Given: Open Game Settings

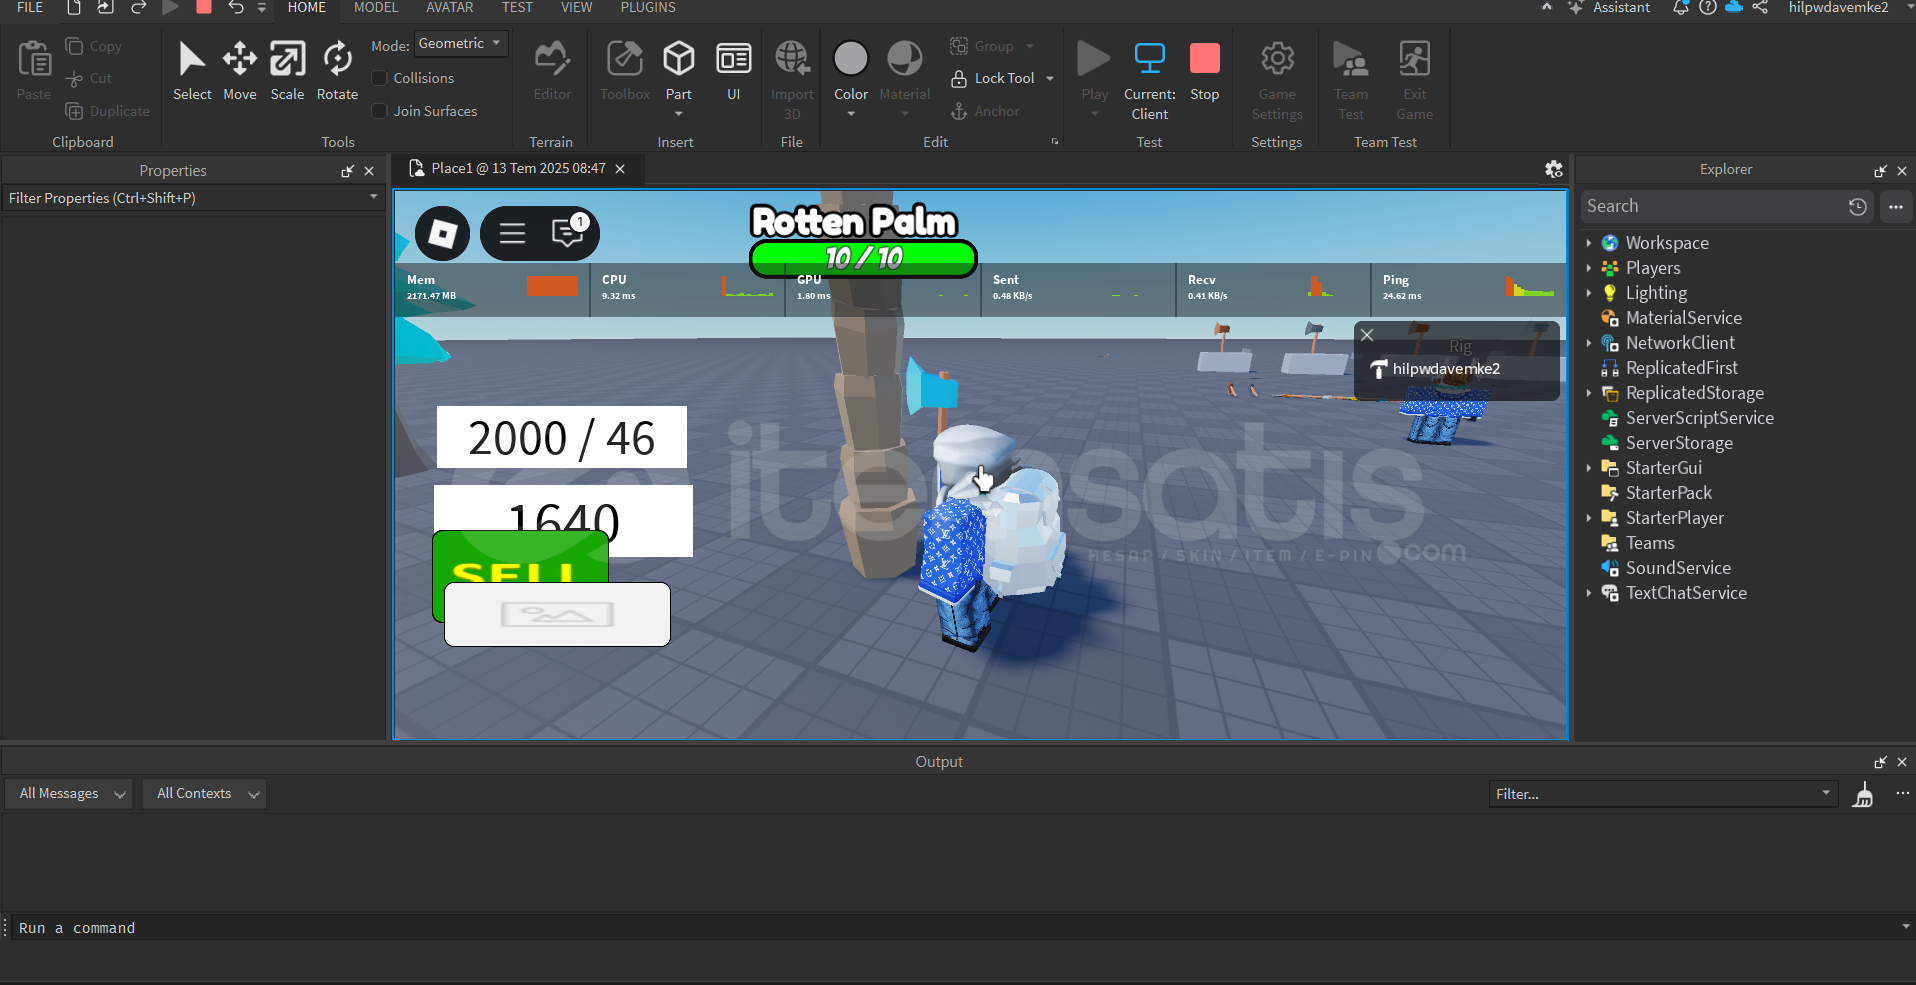Looking at the screenshot, I should pos(1277,80).
